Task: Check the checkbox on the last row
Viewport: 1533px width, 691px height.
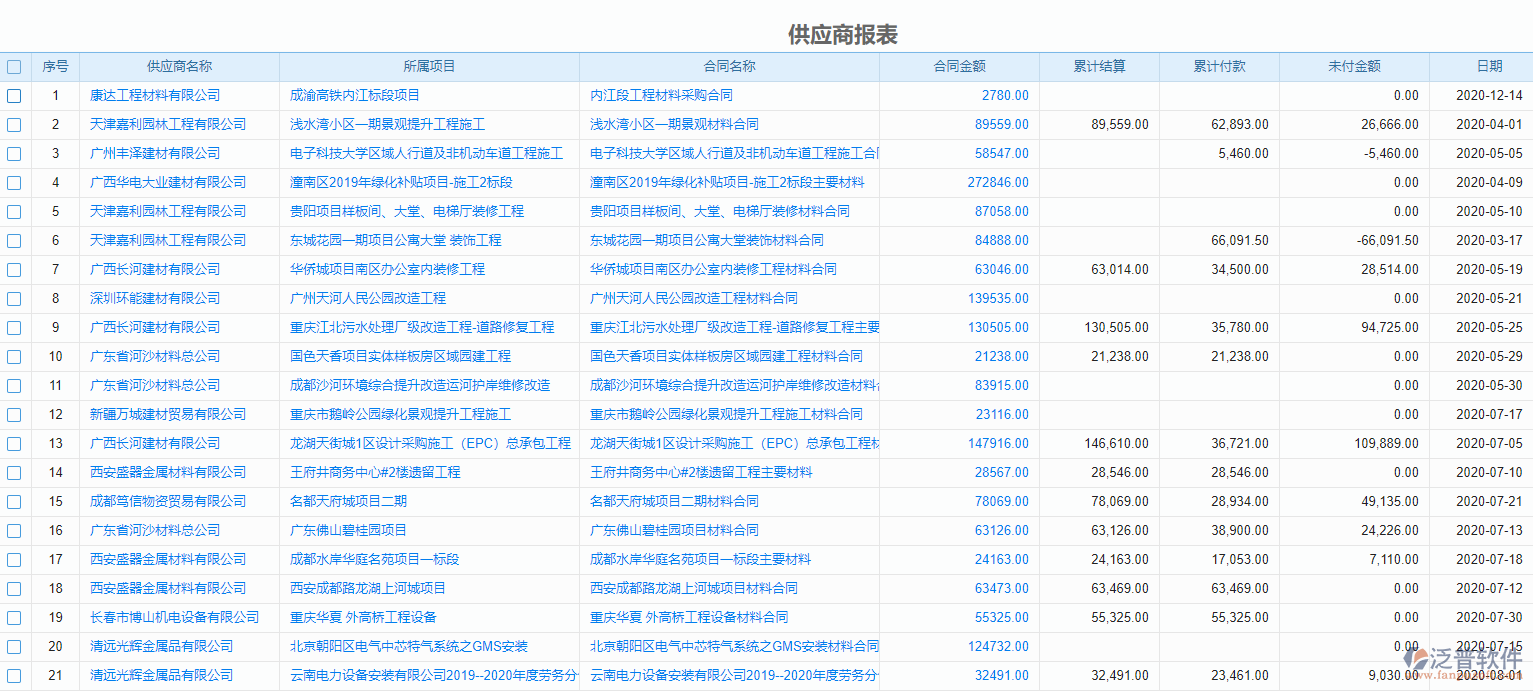Action: coord(14,675)
